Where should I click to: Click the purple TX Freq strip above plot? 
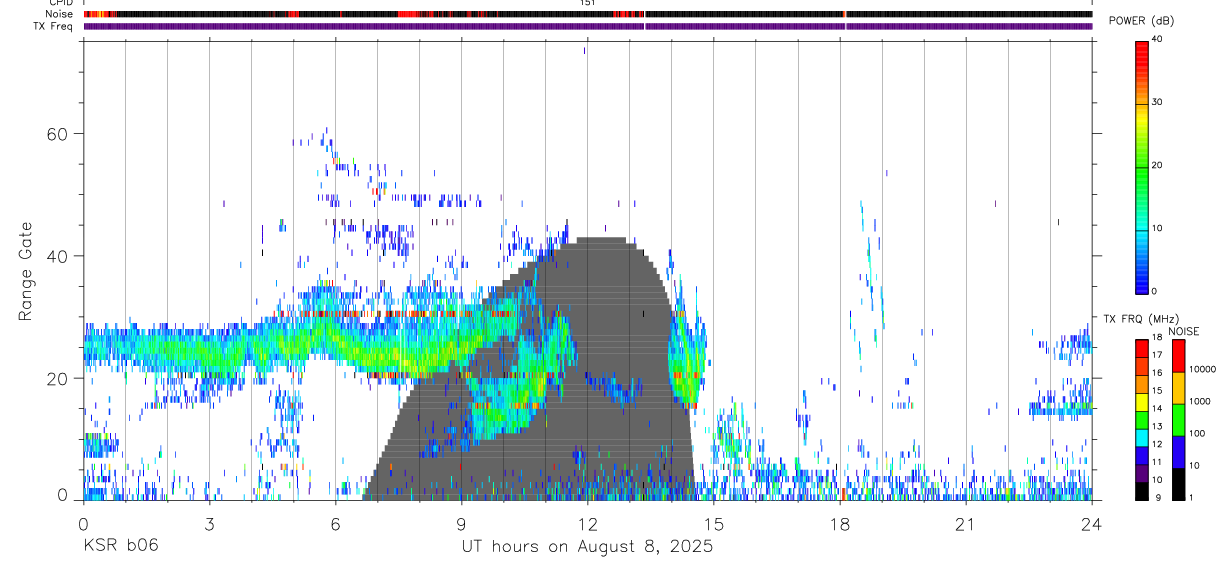click(587, 26)
